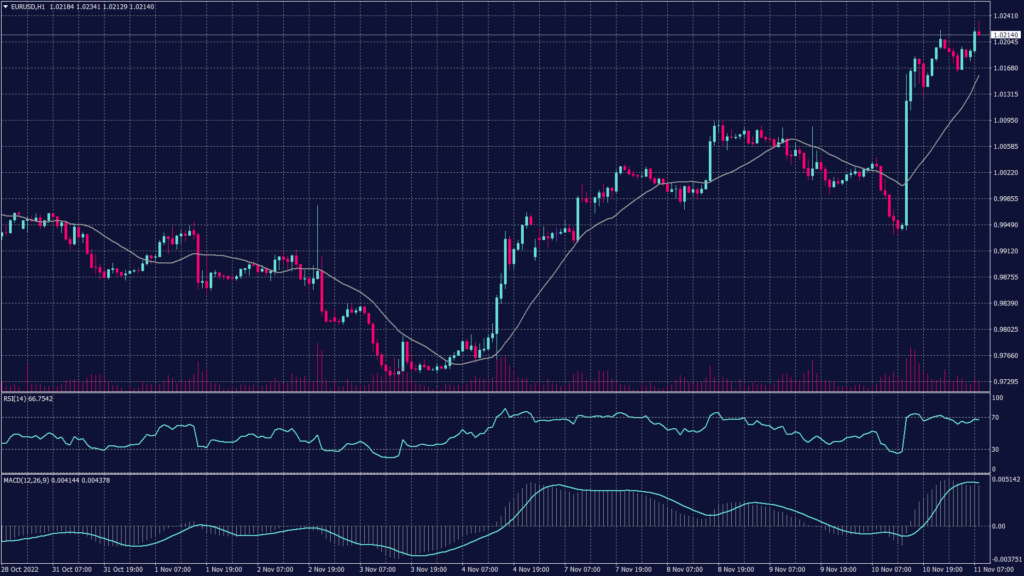Open the dropdown arrow beside EURUSD,H1
This screenshot has width=1024, height=576.
click(5, 7)
